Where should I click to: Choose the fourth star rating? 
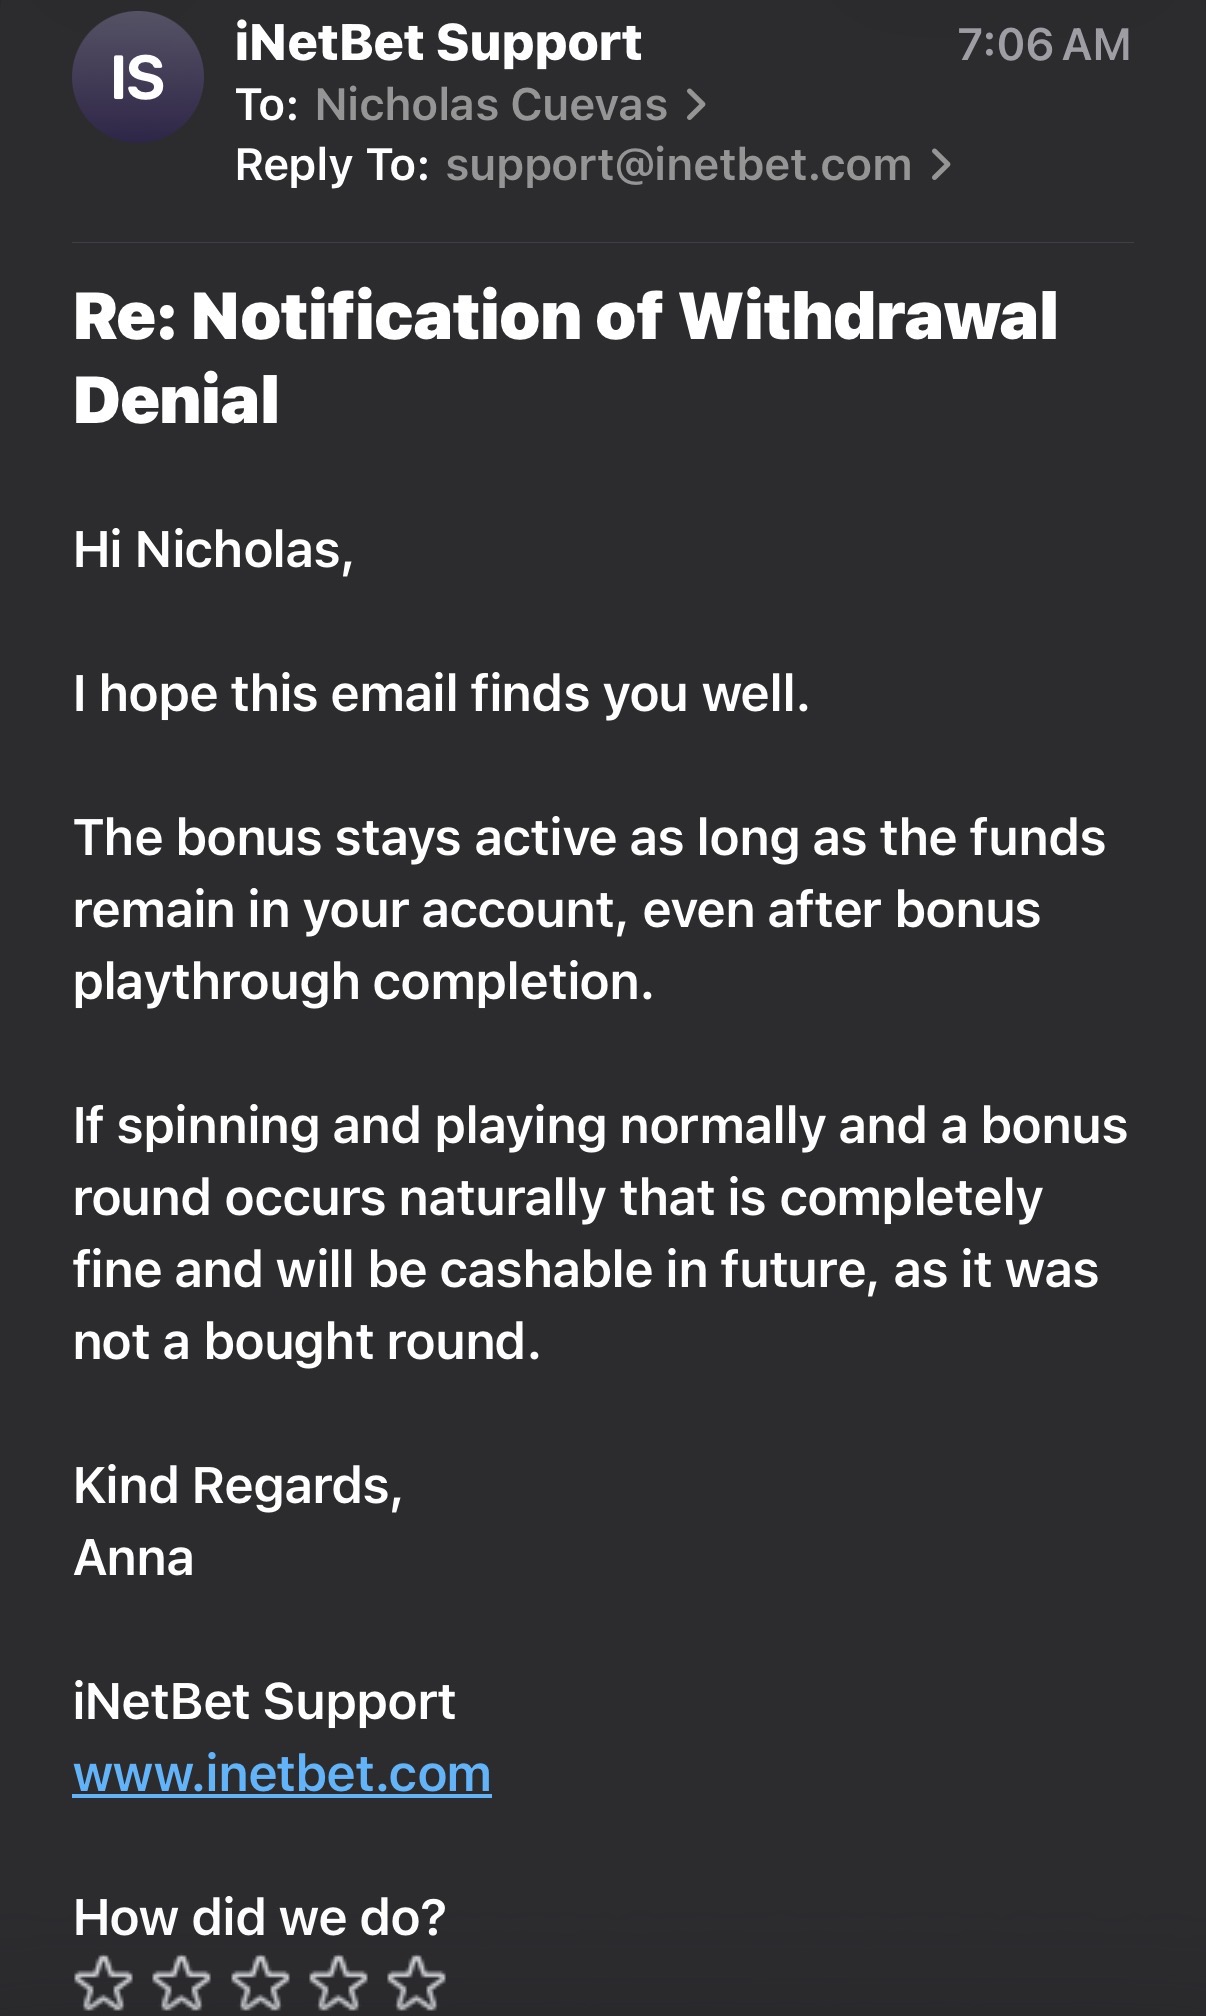pyautogui.click(x=338, y=1981)
